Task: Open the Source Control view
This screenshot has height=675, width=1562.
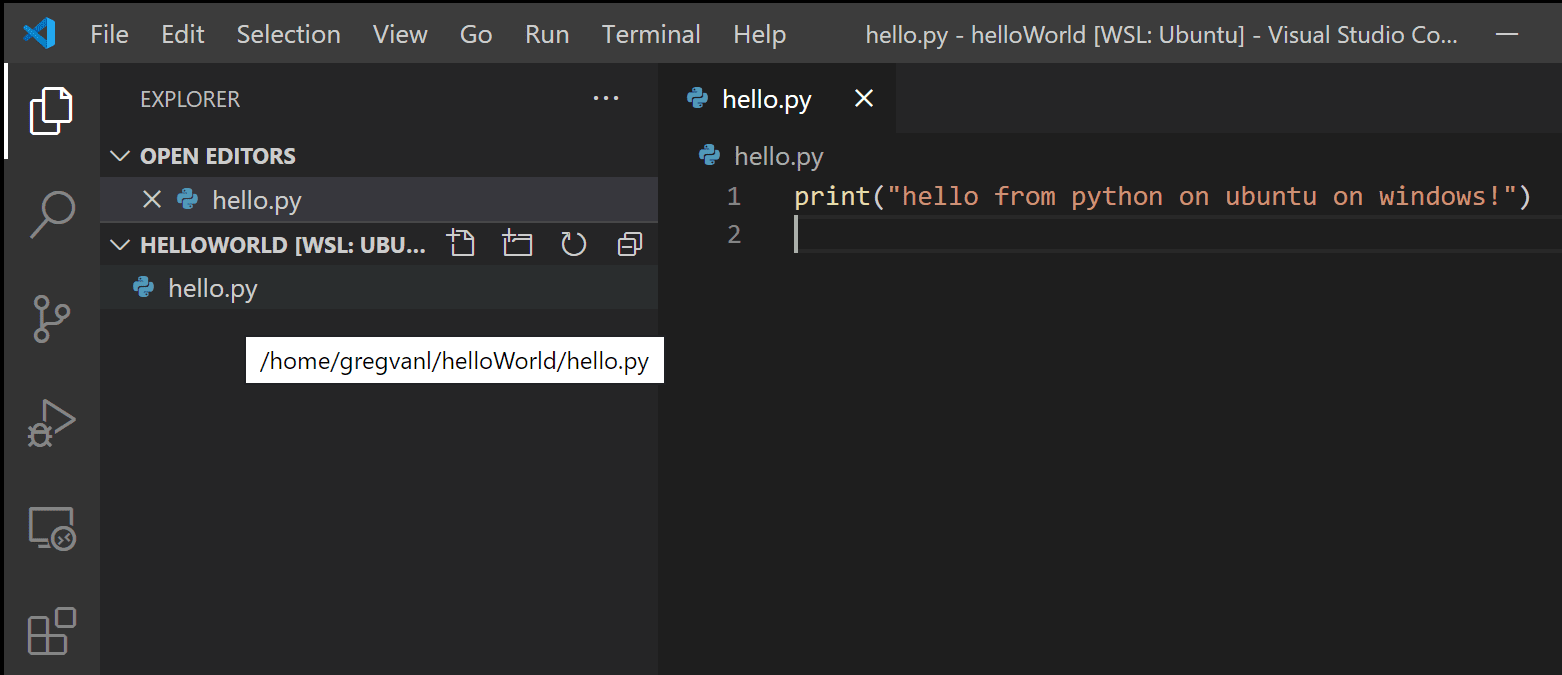Action: point(50,319)
